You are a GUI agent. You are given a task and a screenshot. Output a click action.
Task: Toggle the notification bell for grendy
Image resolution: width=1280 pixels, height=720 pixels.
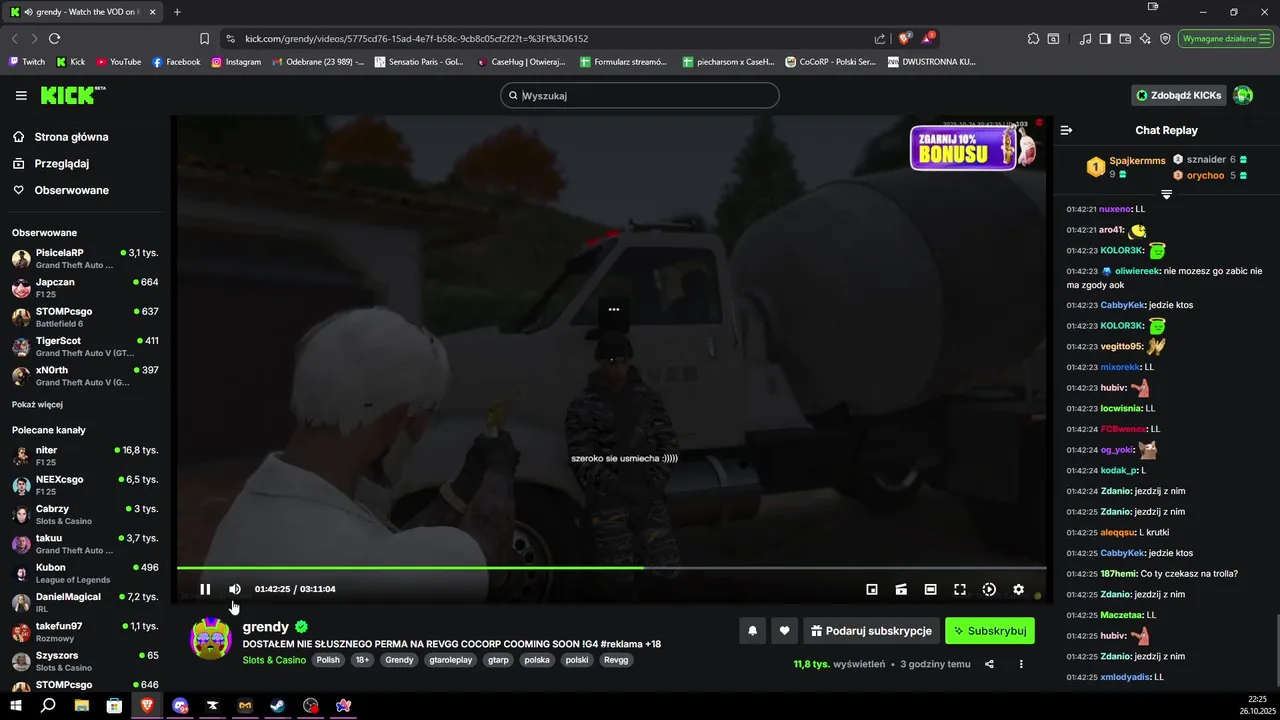point(752,631)
